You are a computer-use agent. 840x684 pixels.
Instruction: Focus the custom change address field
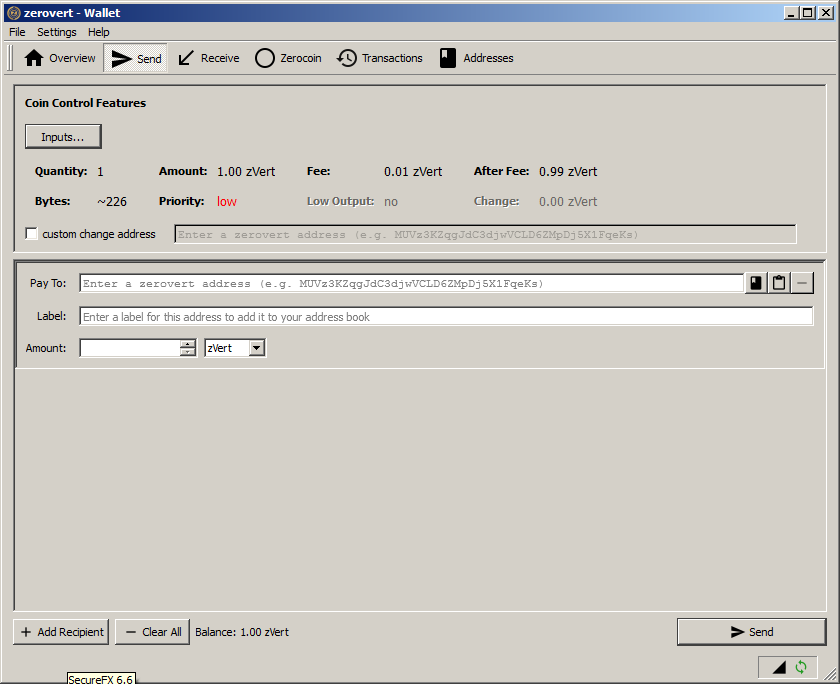pyautogui.click(x=485, y=235)
